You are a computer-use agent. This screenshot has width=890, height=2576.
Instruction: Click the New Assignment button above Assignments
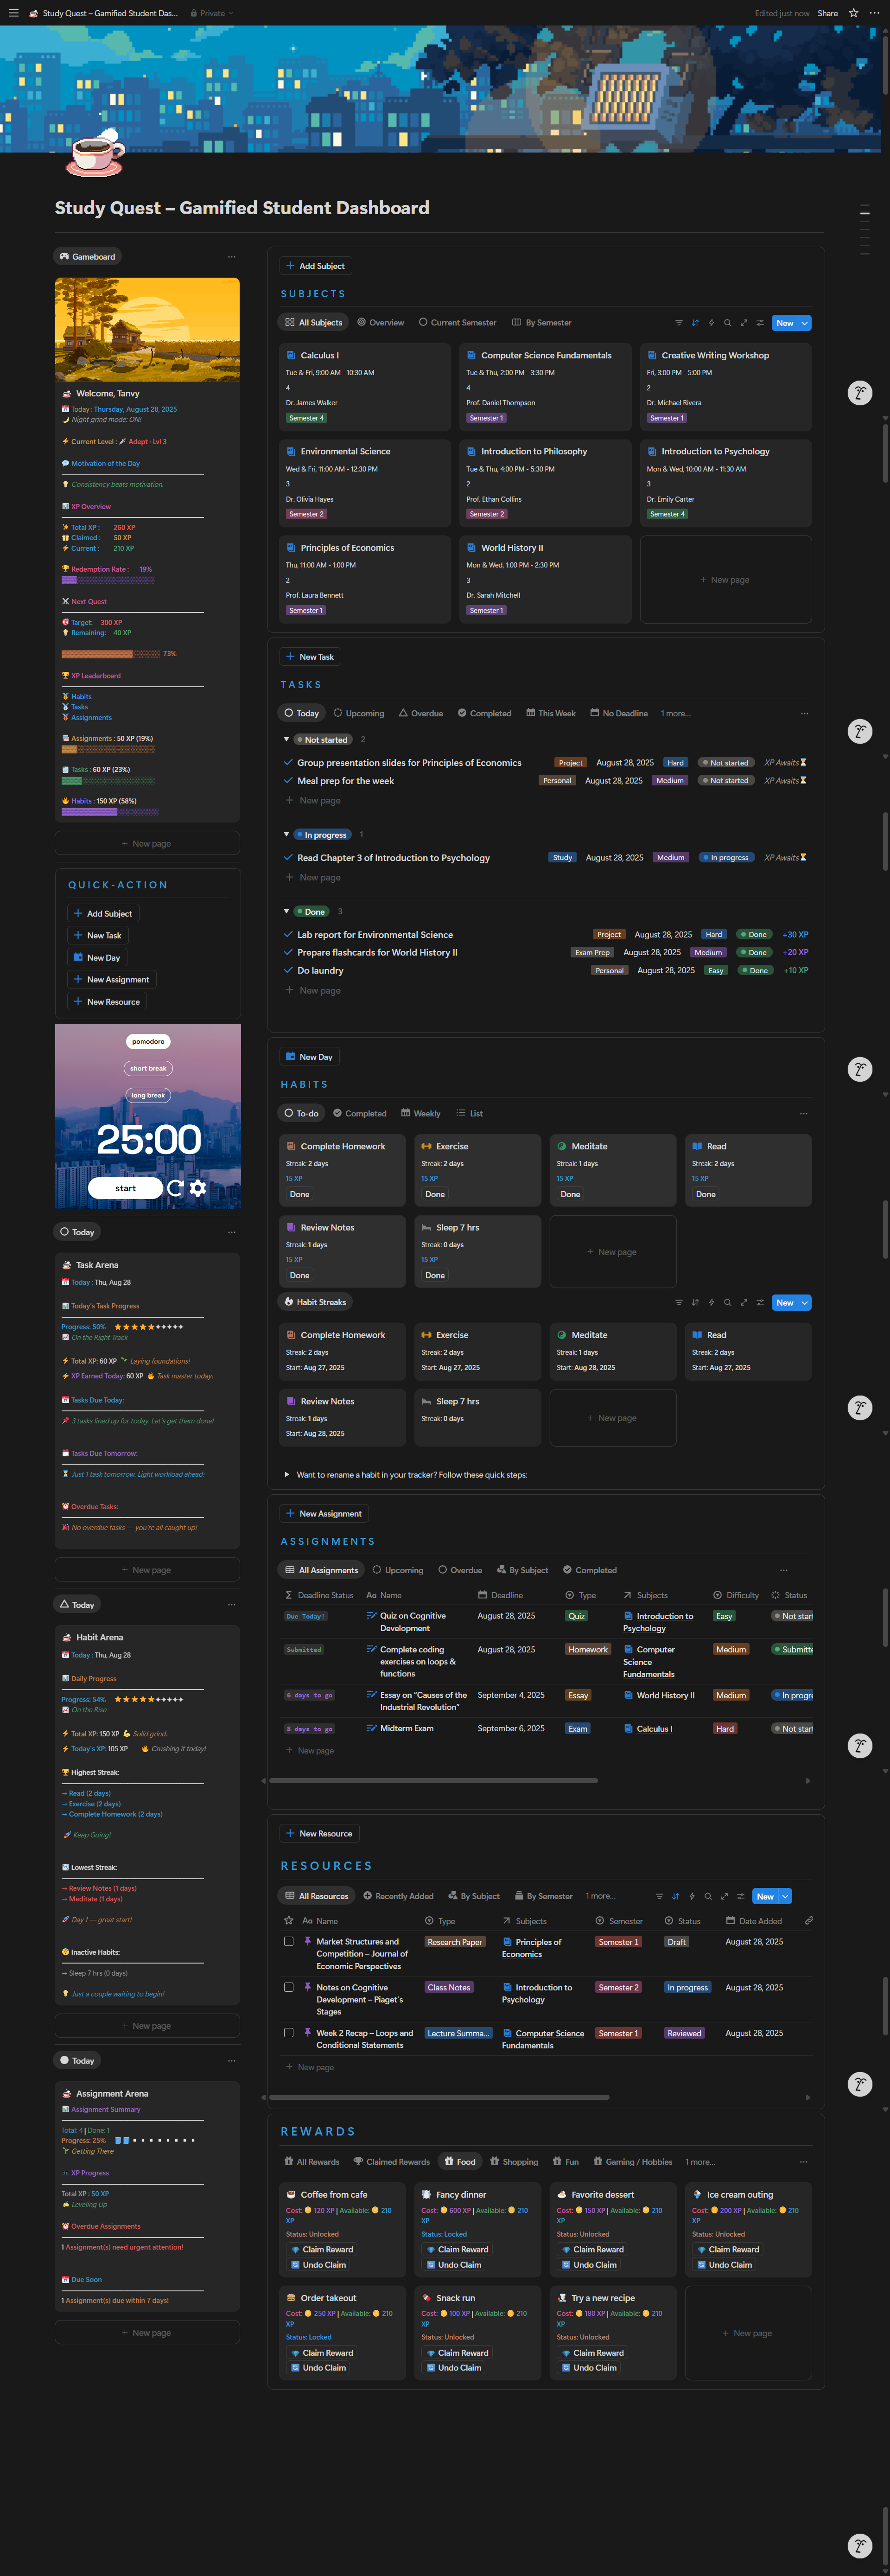tap(324, 1514)
